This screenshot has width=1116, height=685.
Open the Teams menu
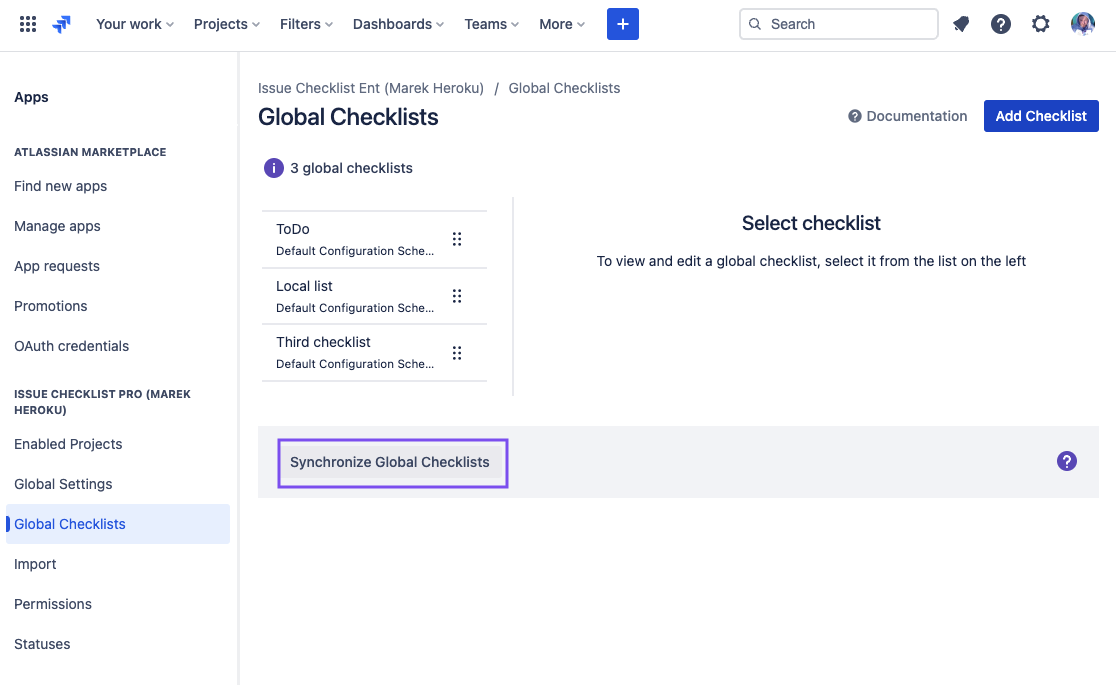[490, 23]
